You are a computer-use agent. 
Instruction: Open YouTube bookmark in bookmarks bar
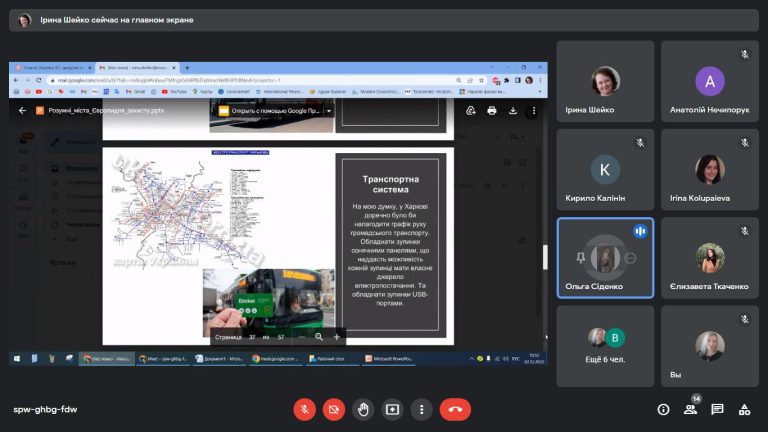point(174,92)
